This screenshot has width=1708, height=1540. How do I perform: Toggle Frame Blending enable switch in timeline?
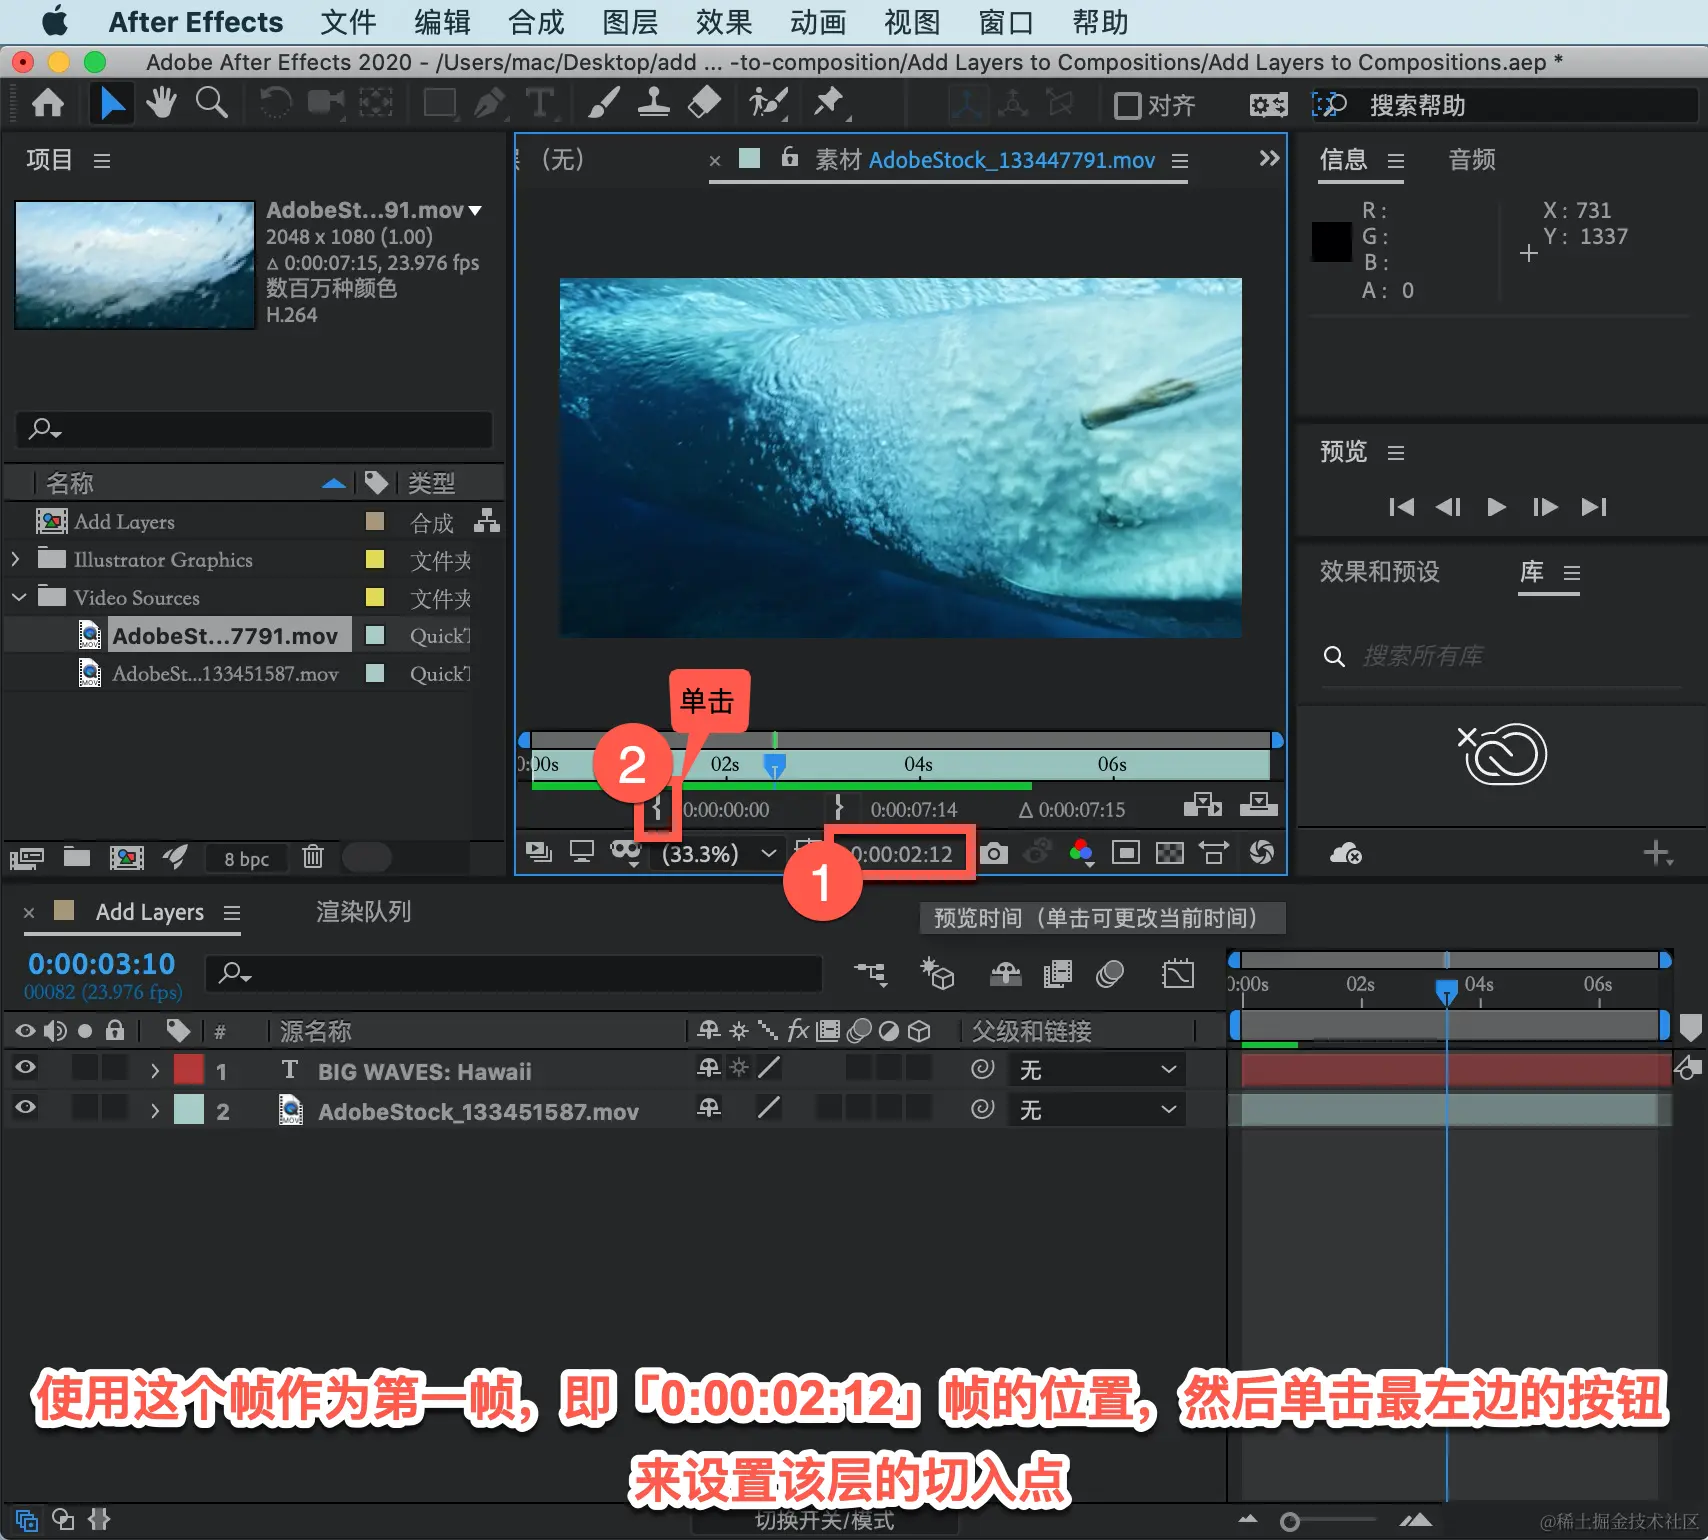coord(1057,973)
